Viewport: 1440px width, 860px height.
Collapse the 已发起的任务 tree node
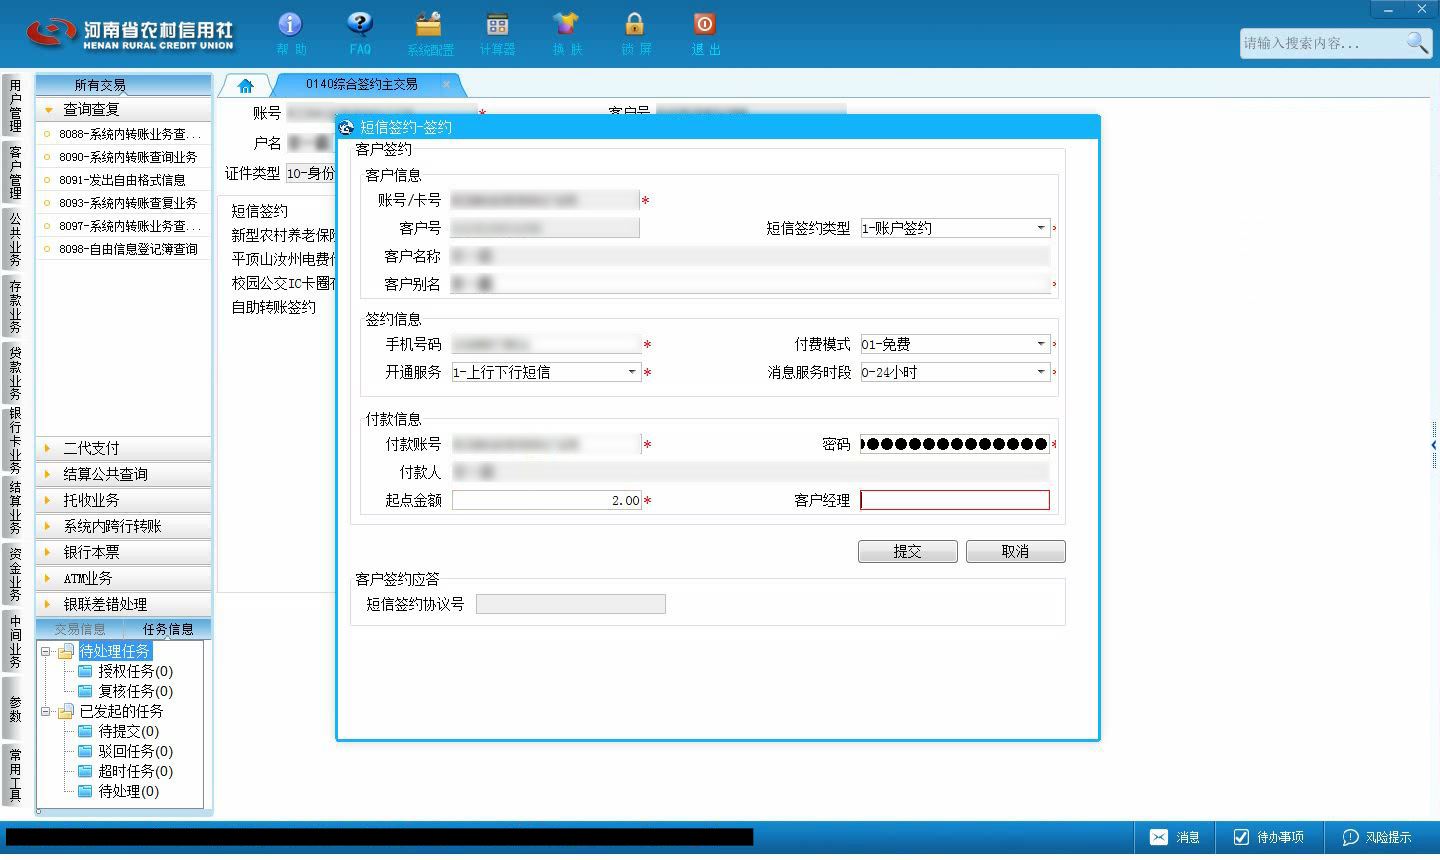46,711
